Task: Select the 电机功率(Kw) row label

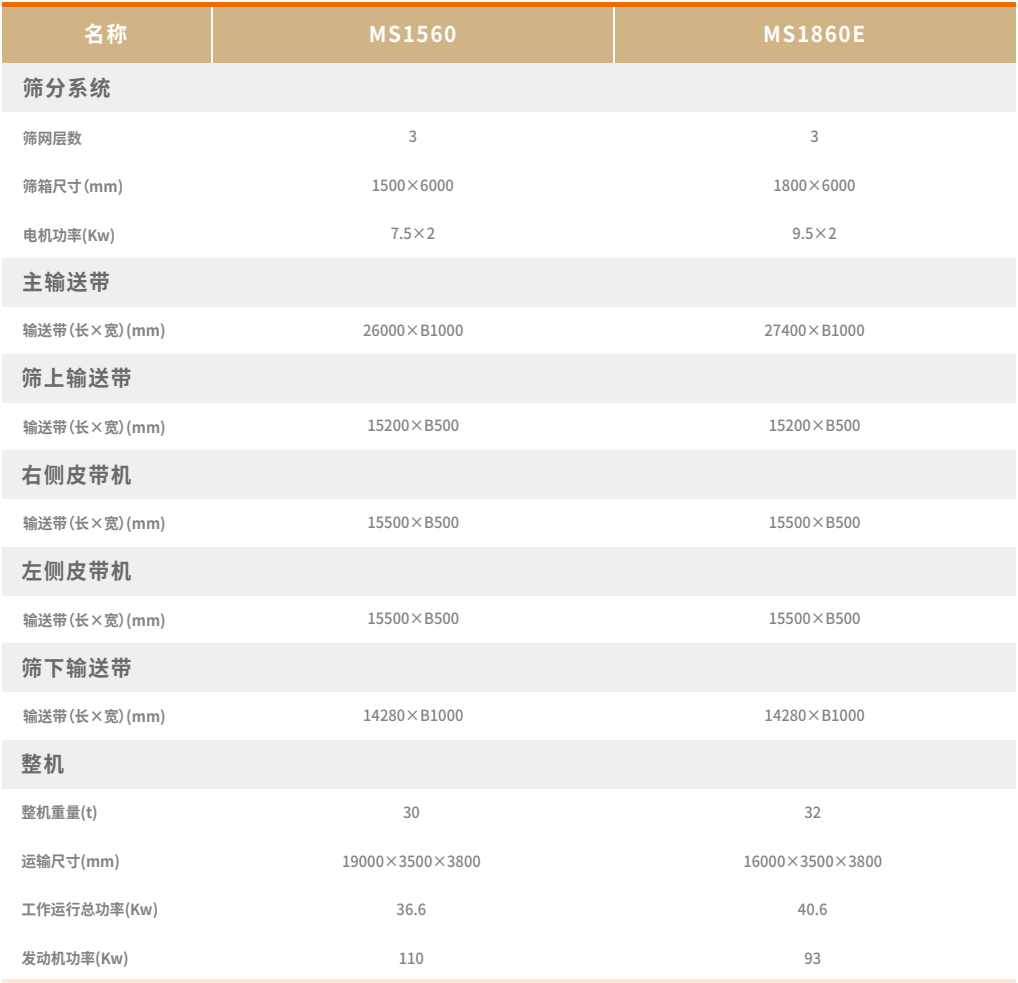Action: click(x=64, y=233)
